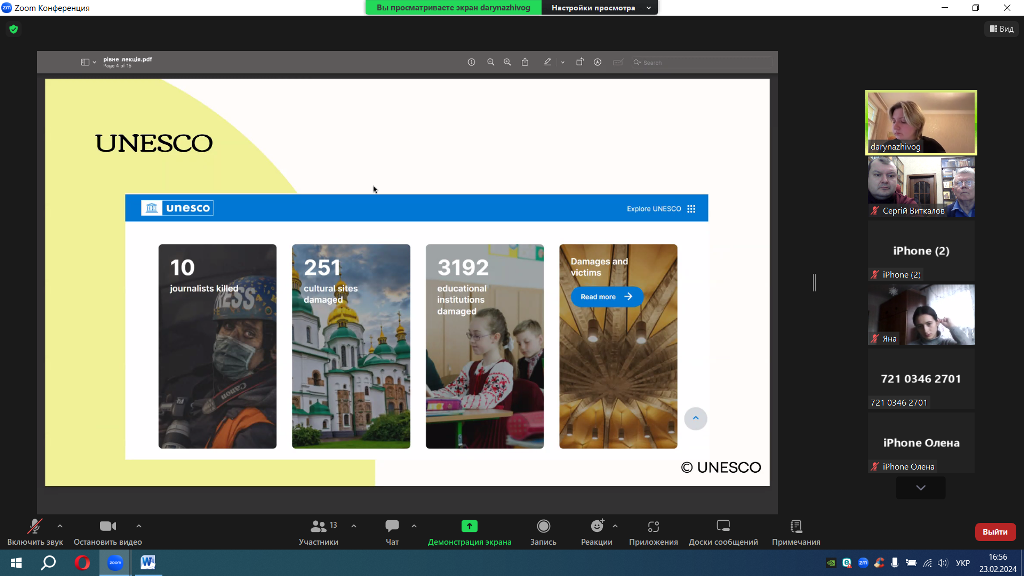Open the Вид layout menu
This screenshot has width=1024, height=576.
point(1001,29)
